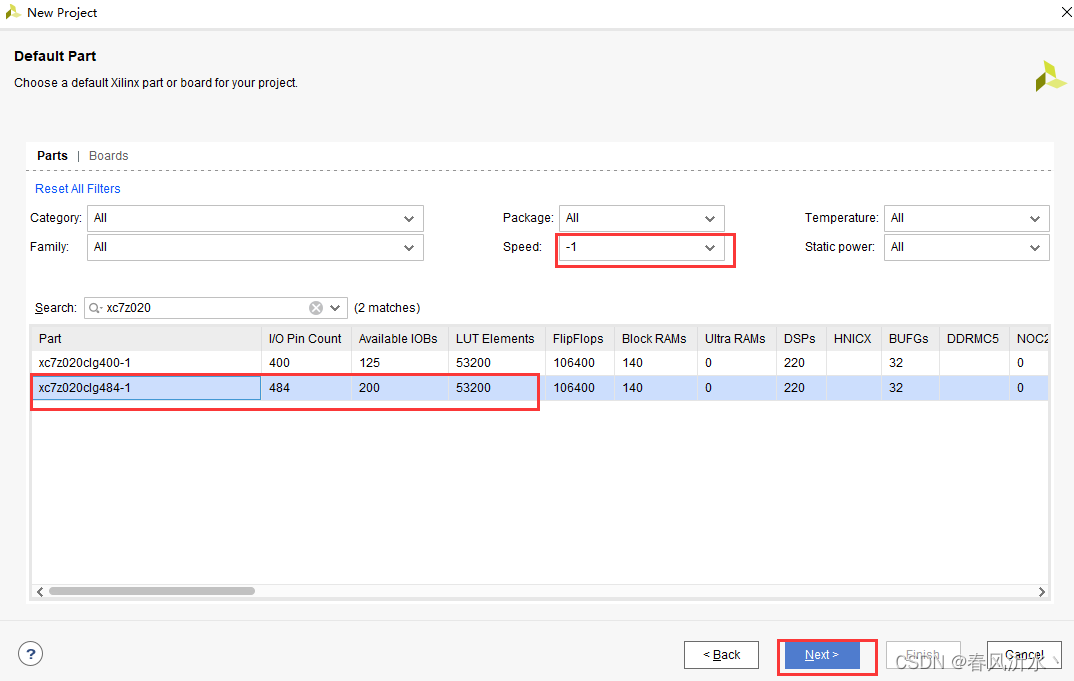The width and height of the screenshot is (1074, 681).
Task: Sort by the BUFGs column header
Action: coord(910,338)
